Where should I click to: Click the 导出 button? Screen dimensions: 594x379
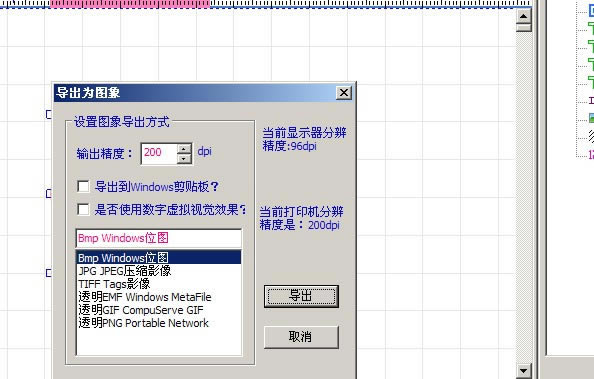pyautogui.click(x=301, y=296)
